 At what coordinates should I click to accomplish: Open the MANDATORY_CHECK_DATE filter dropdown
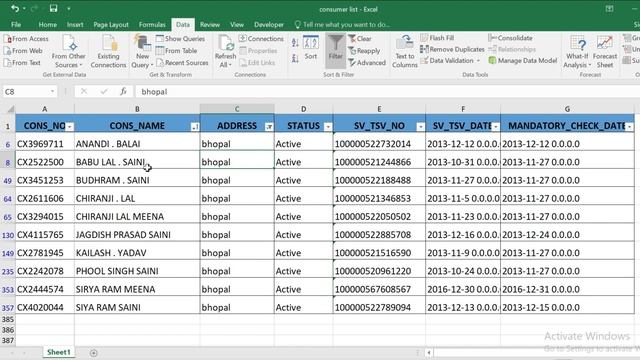point(630,127)
